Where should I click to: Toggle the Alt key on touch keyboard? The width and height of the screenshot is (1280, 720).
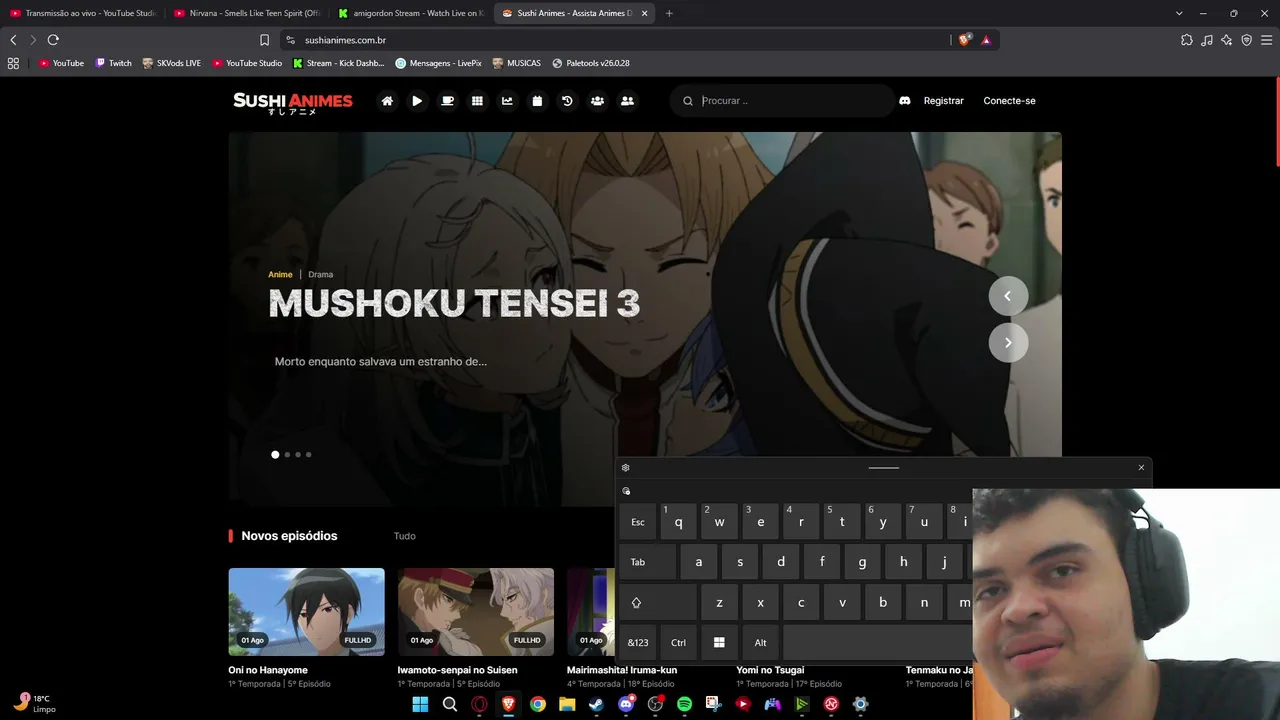tap(760, 643)
